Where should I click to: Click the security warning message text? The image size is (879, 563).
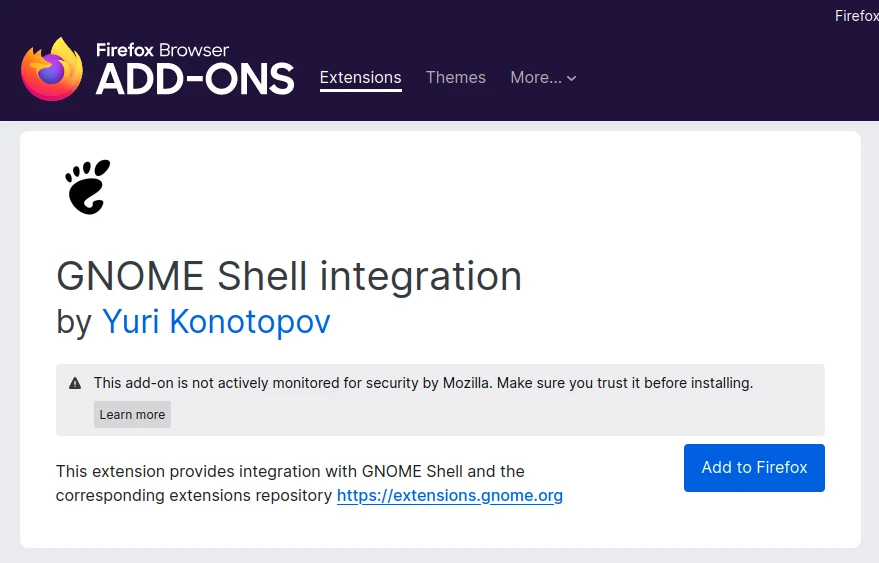[423, 383]
